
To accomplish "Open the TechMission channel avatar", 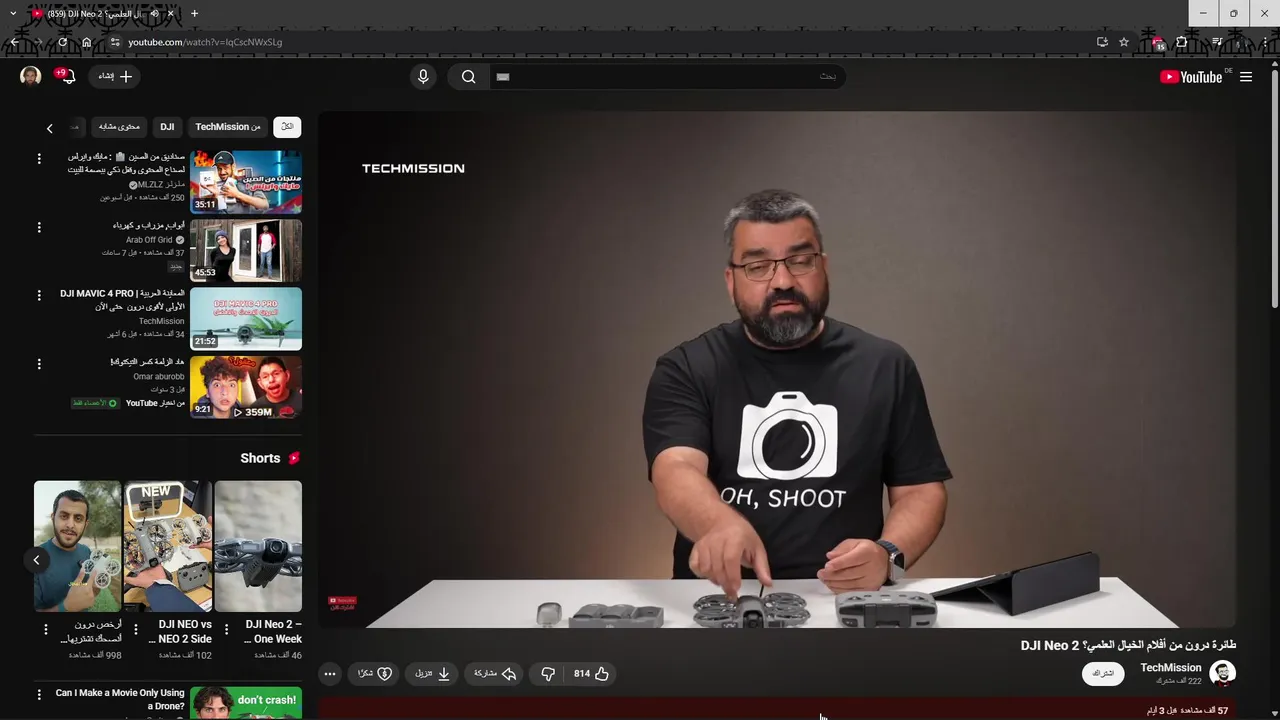I will (x=1222, y=673).
